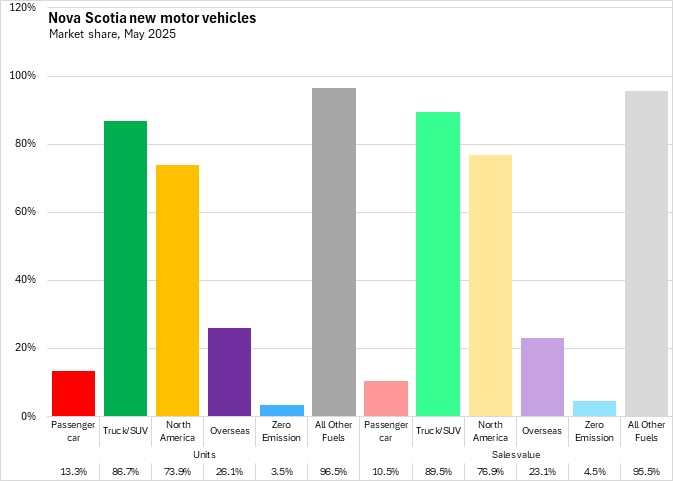Click the pale yellow North America sales bar
Image resolution: width=673 pixels, height=481 pixels.
(490, 285)
